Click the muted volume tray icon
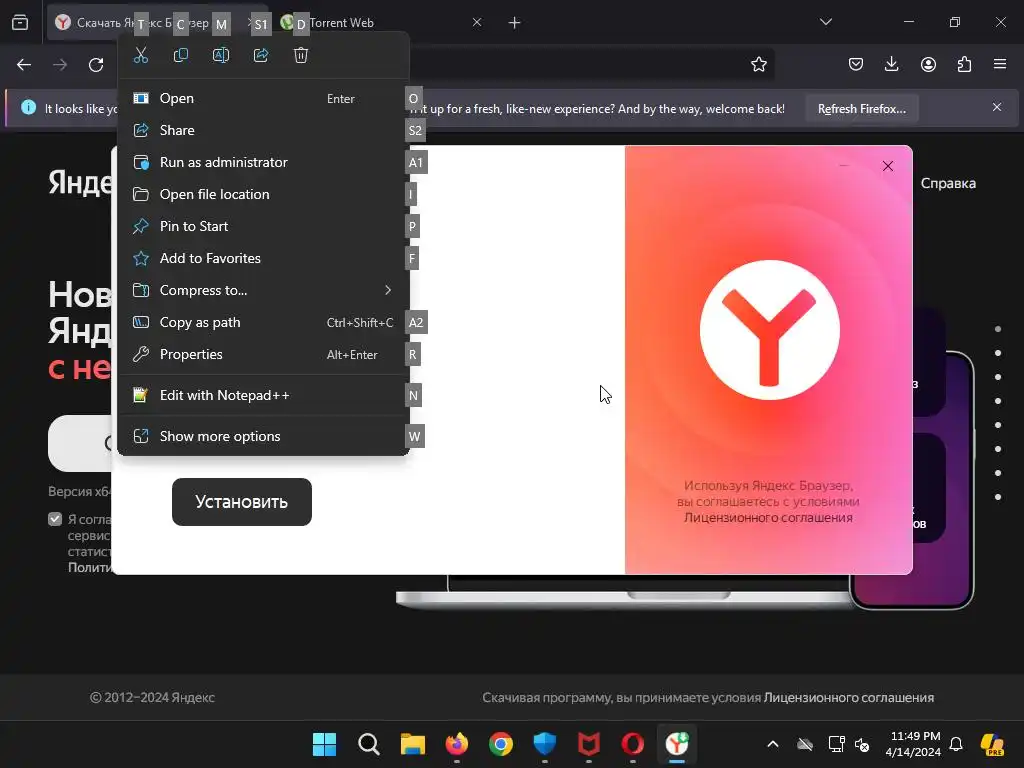 (862, 744)
